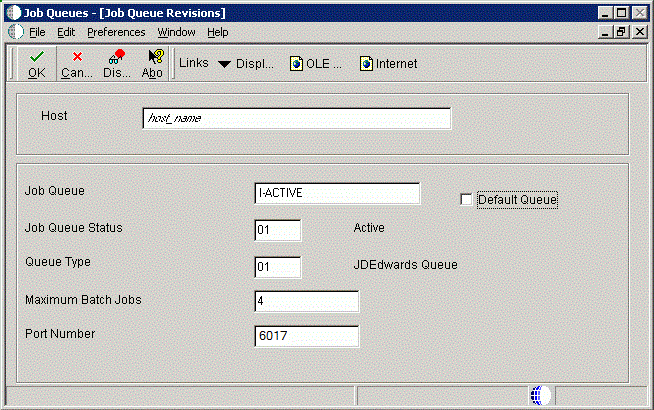Image resolution: width=654 pixels, height=410 pixels.
Task: Click the 'JDEdwards Queue' description text
Action: (x=405, y=265)
